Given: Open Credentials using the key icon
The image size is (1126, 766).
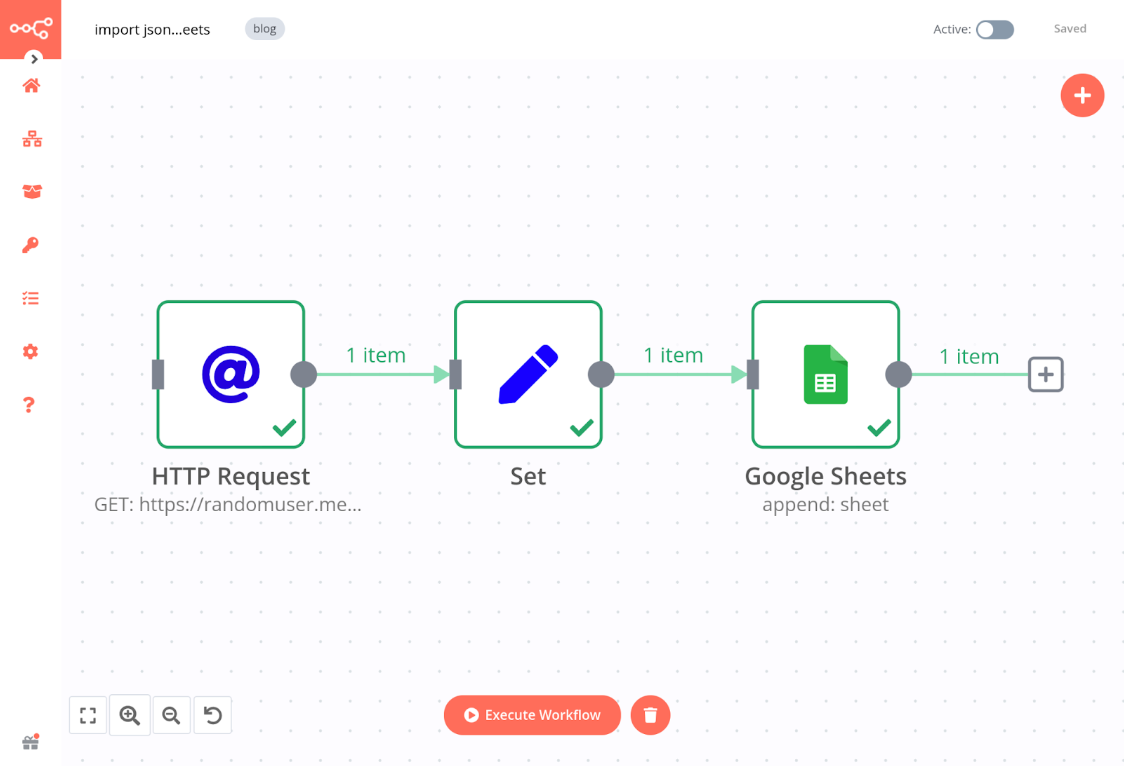Looking at the screenshot, I should (30, 244).
